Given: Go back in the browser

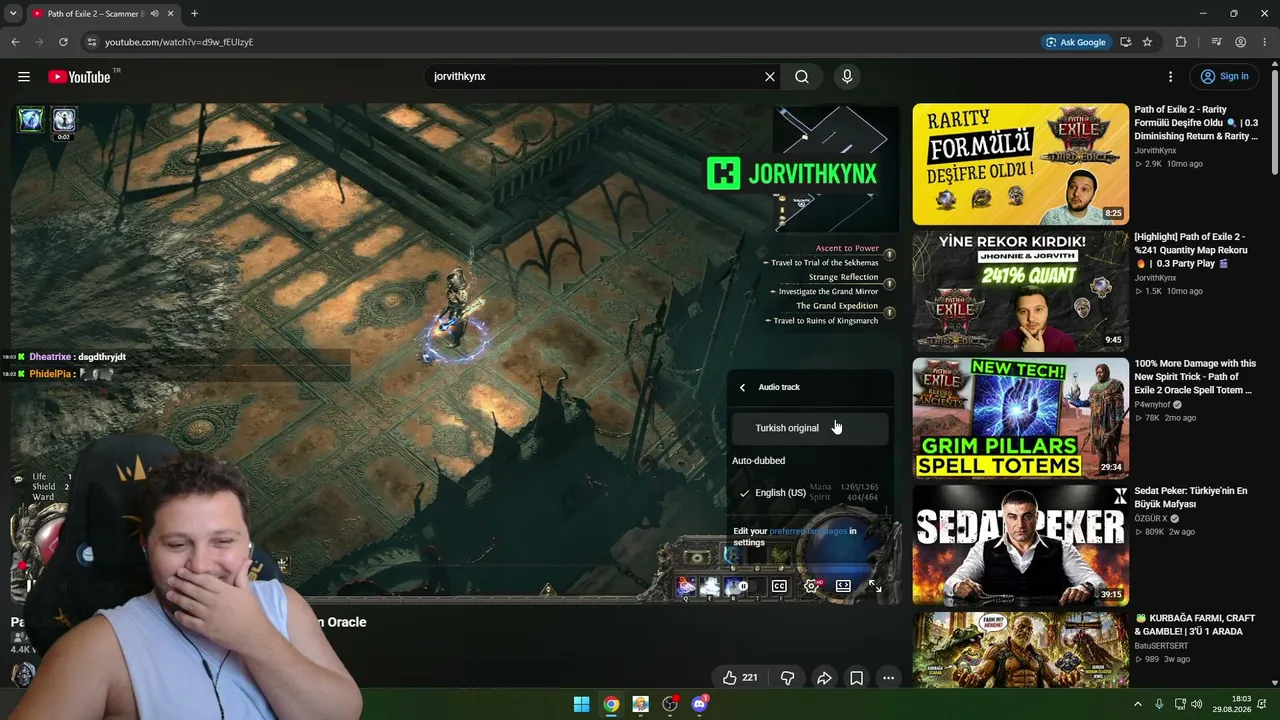Looking at the screenshot, I should tap(15, 42).
